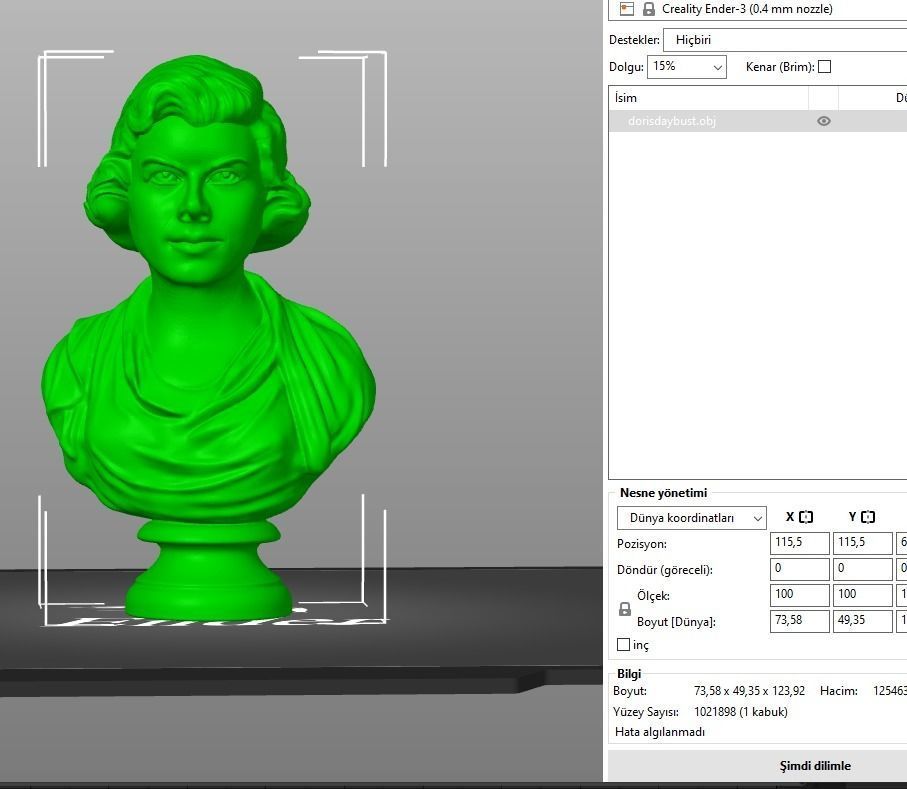Click the İsim column header
The width and height of the screenshot is (907, 789).
708,98
